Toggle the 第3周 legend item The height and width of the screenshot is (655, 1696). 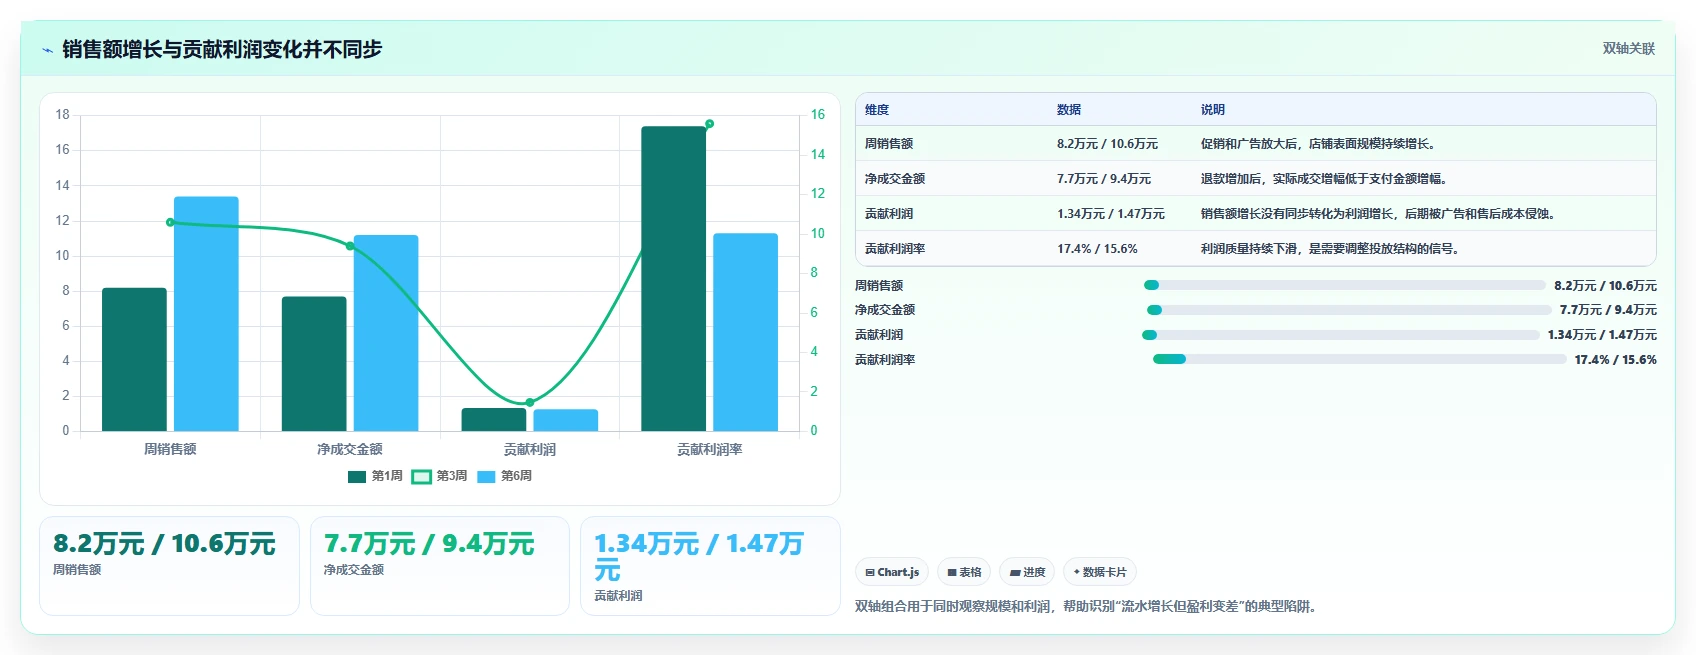pyautogui.click(x=440, y=476)
